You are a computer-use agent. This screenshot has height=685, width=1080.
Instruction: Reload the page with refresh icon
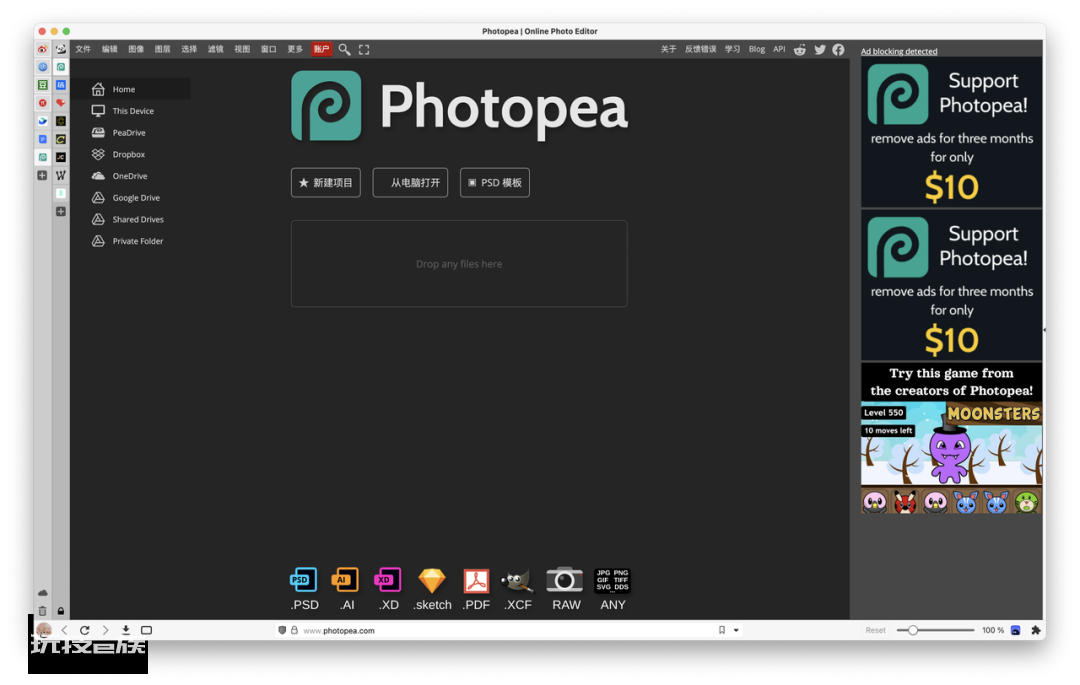tap(85, 630)
